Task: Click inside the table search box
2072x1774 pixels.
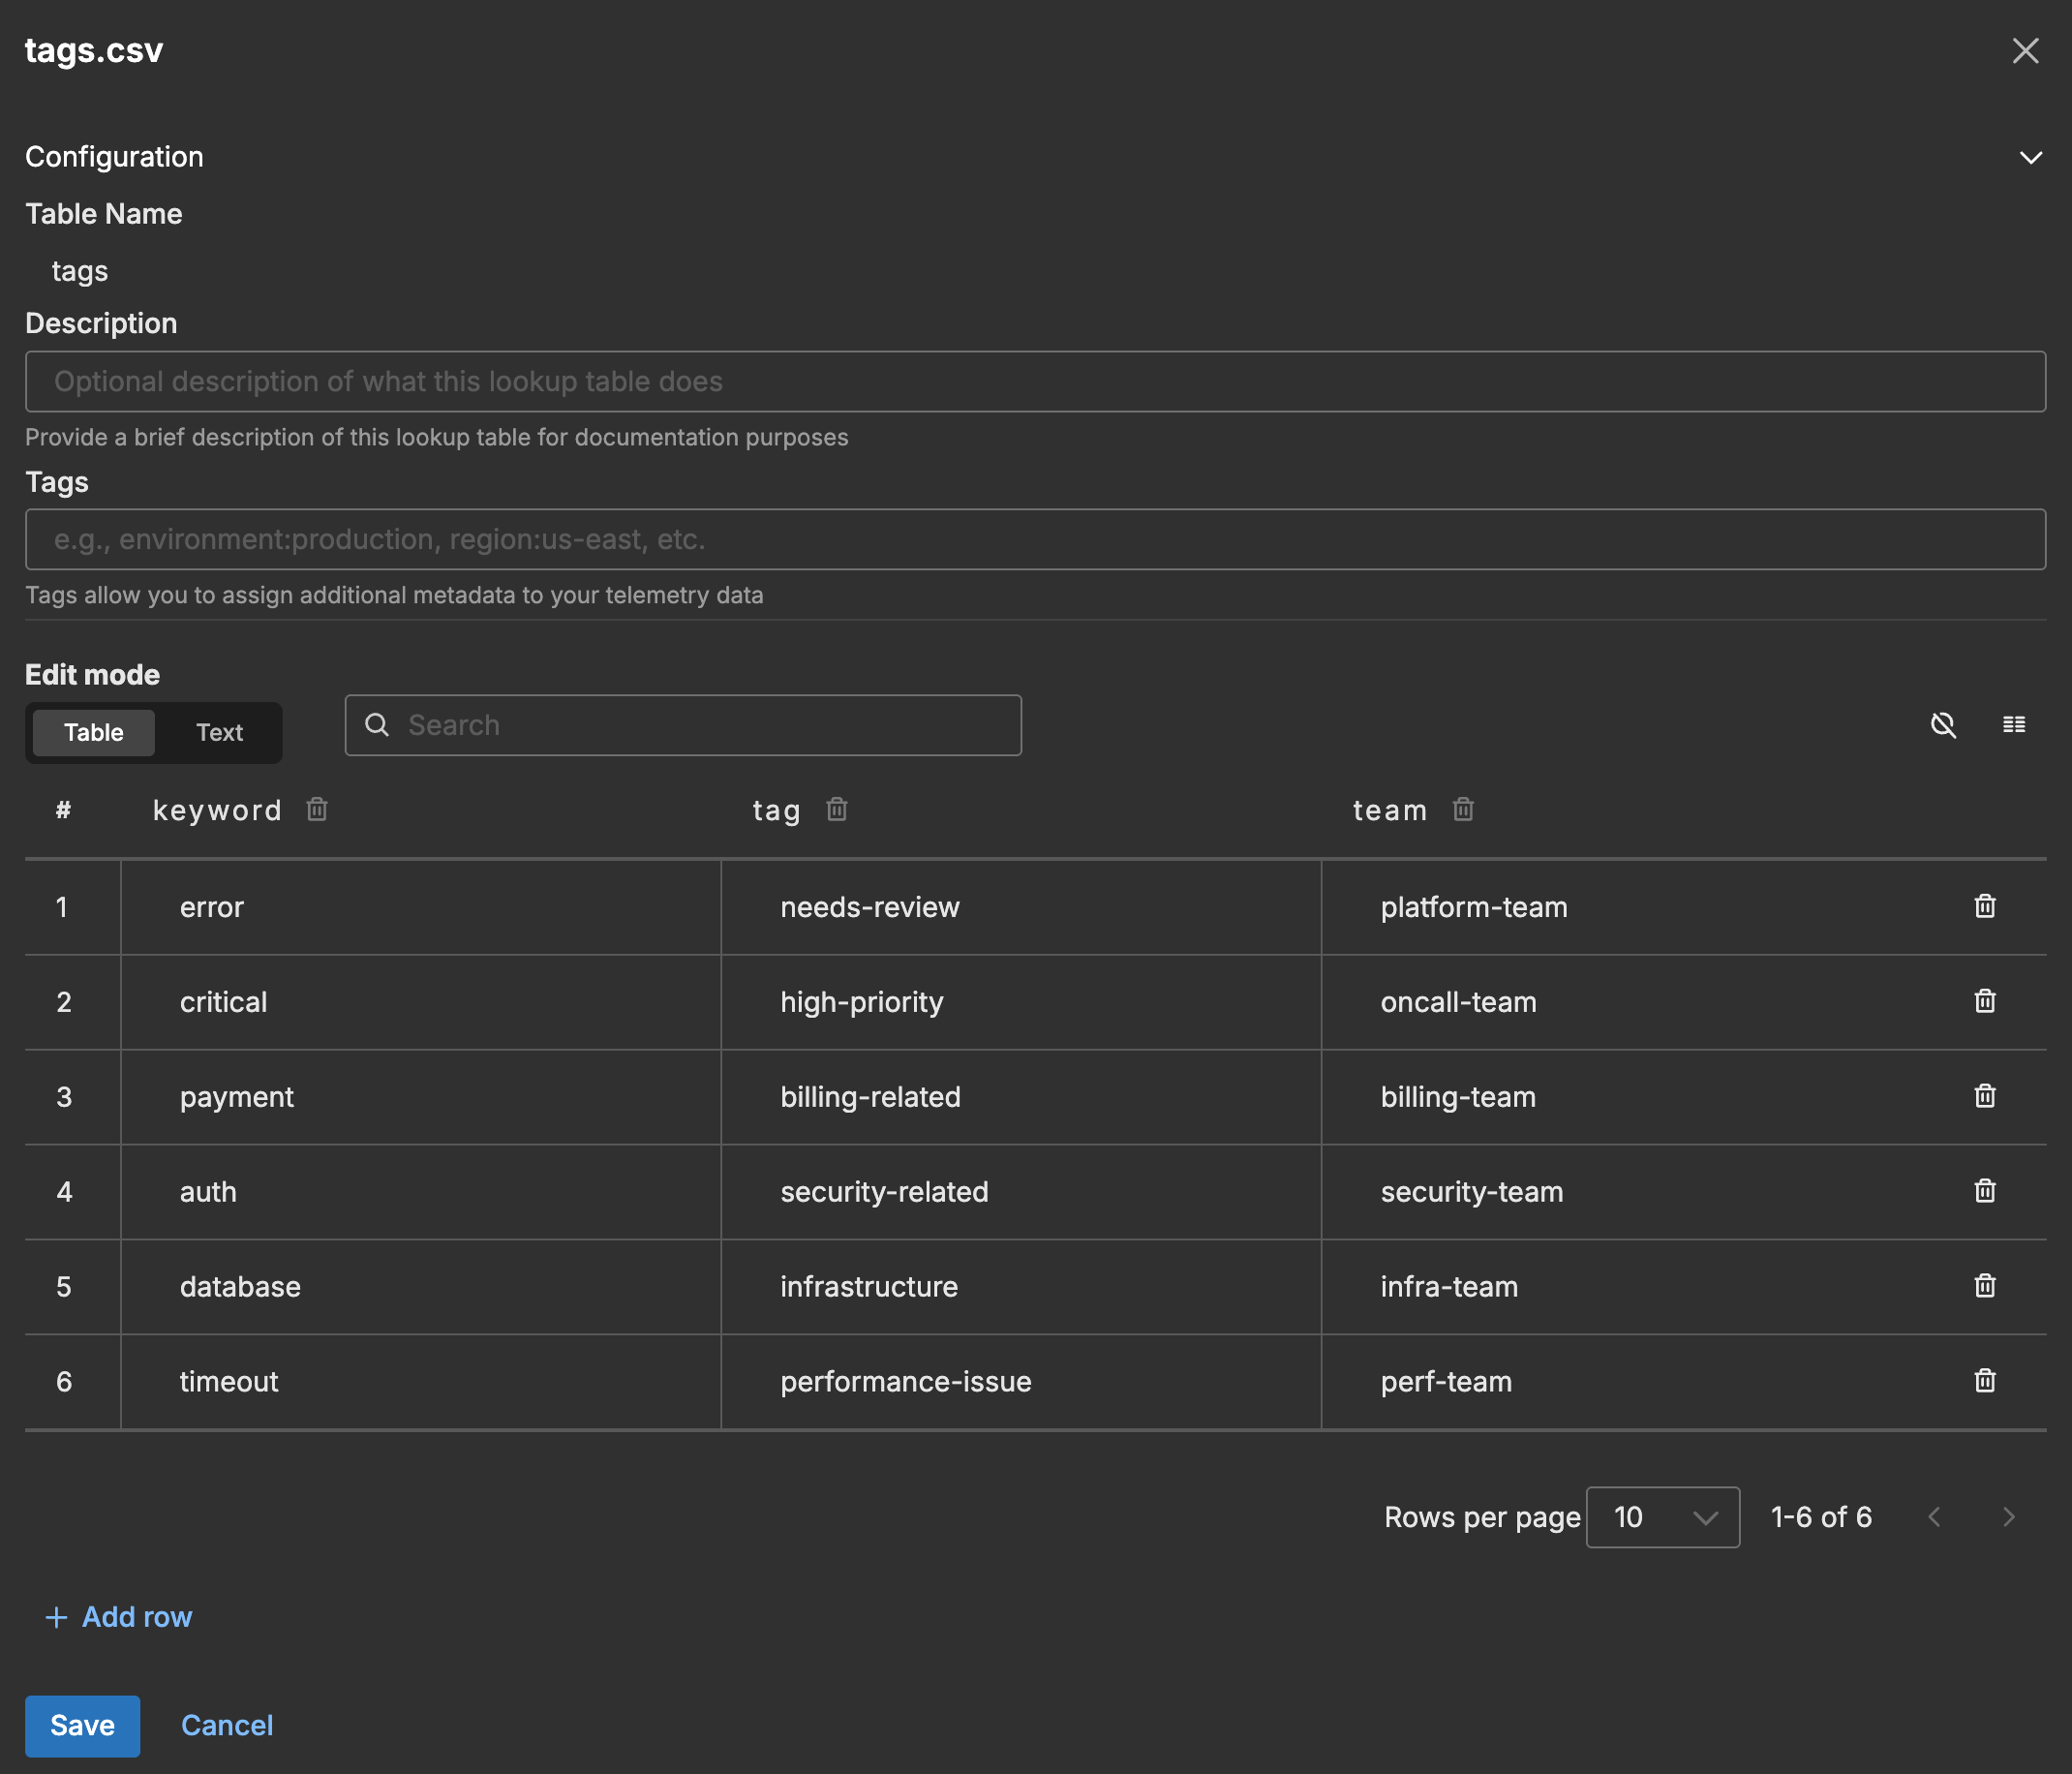Action: (683, 725)
